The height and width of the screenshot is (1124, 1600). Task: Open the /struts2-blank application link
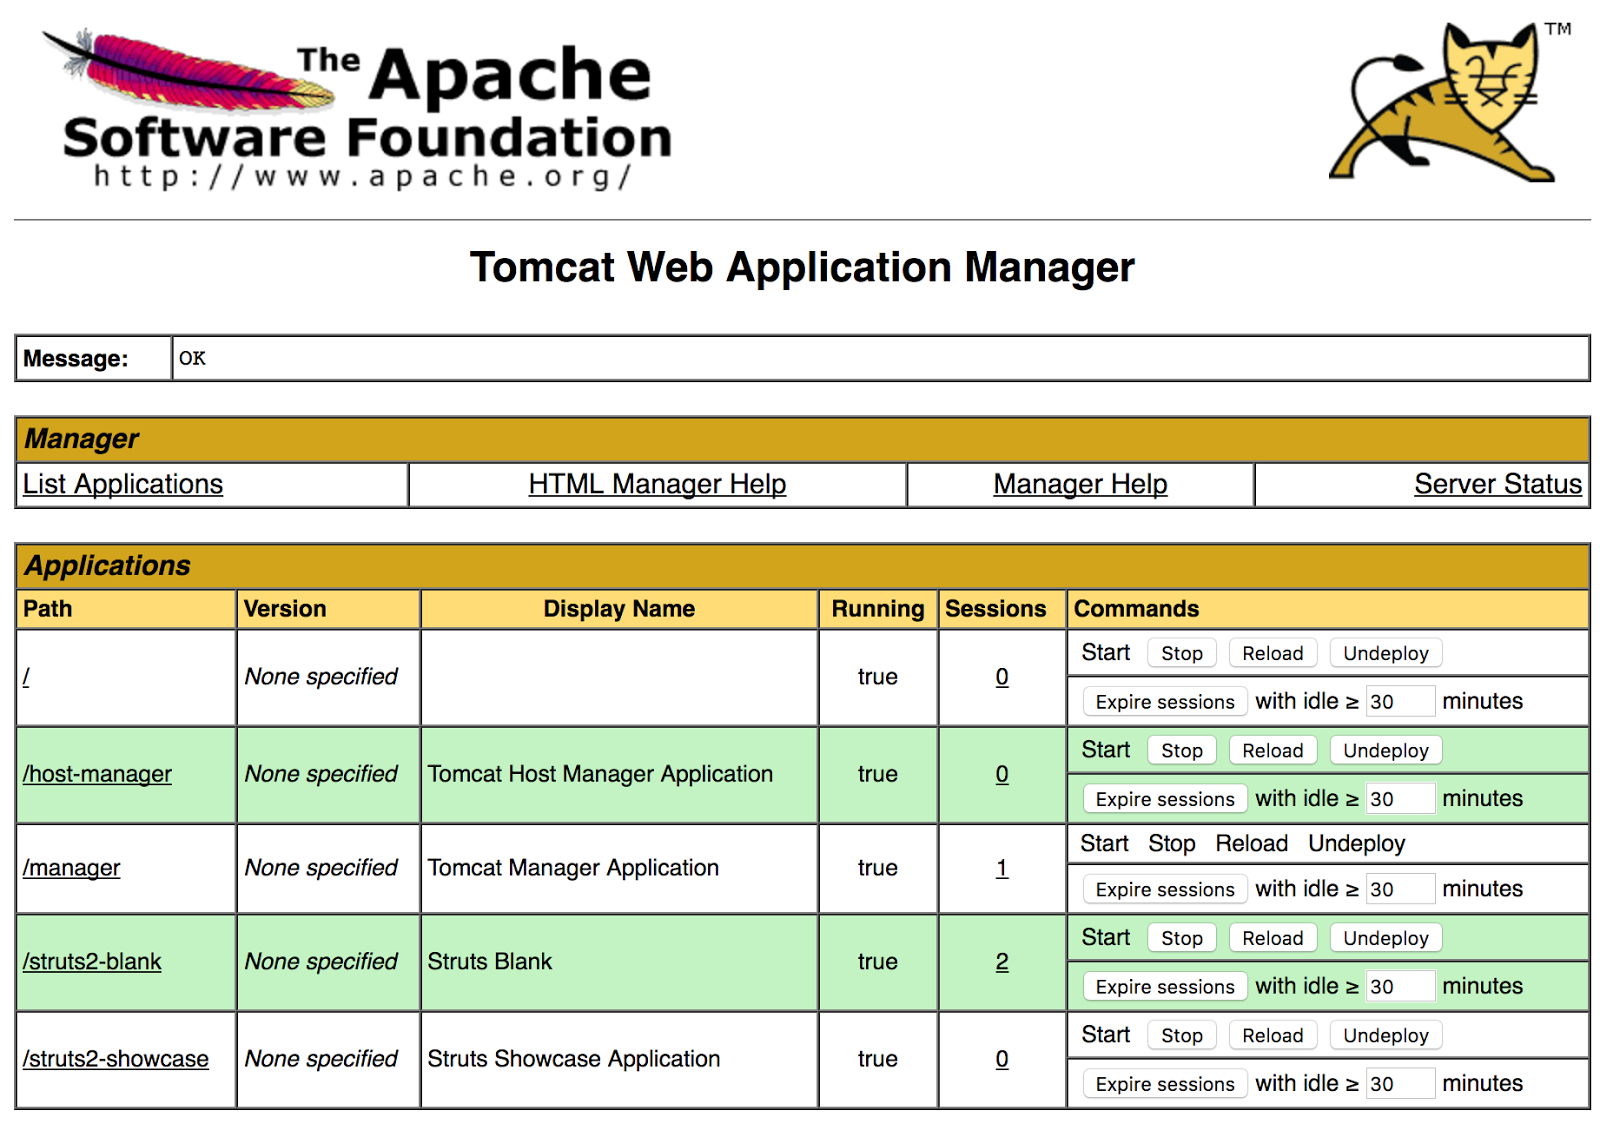pos(92,962)
